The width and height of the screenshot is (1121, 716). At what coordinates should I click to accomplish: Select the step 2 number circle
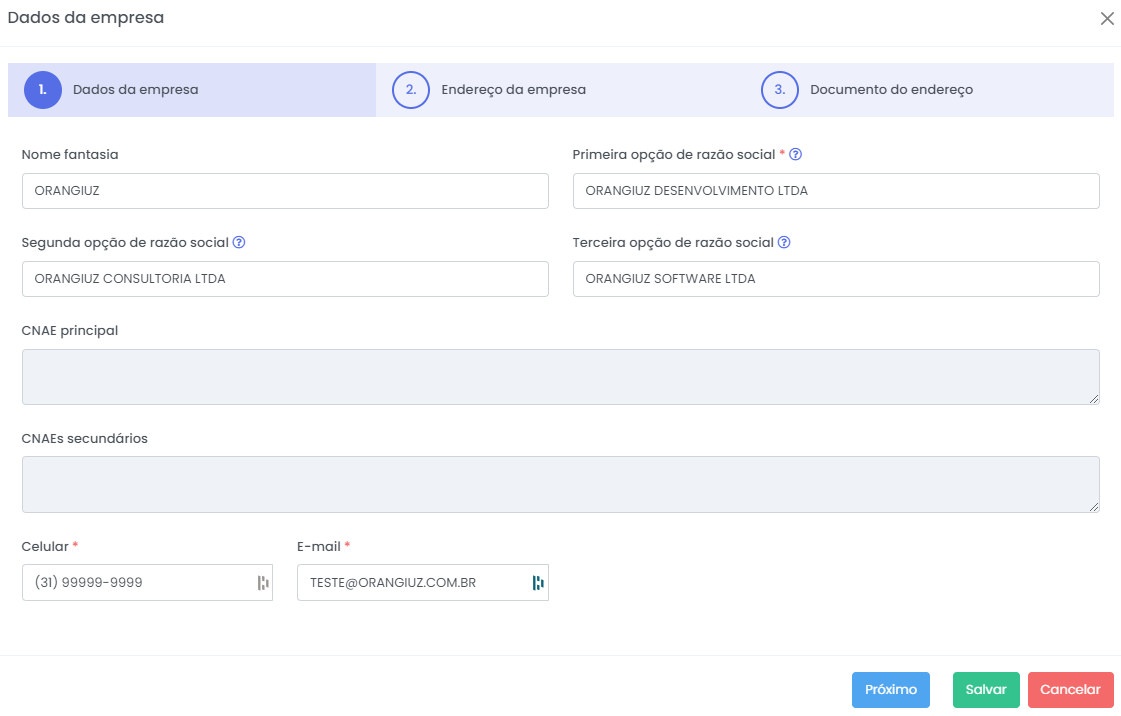point(411,90)
